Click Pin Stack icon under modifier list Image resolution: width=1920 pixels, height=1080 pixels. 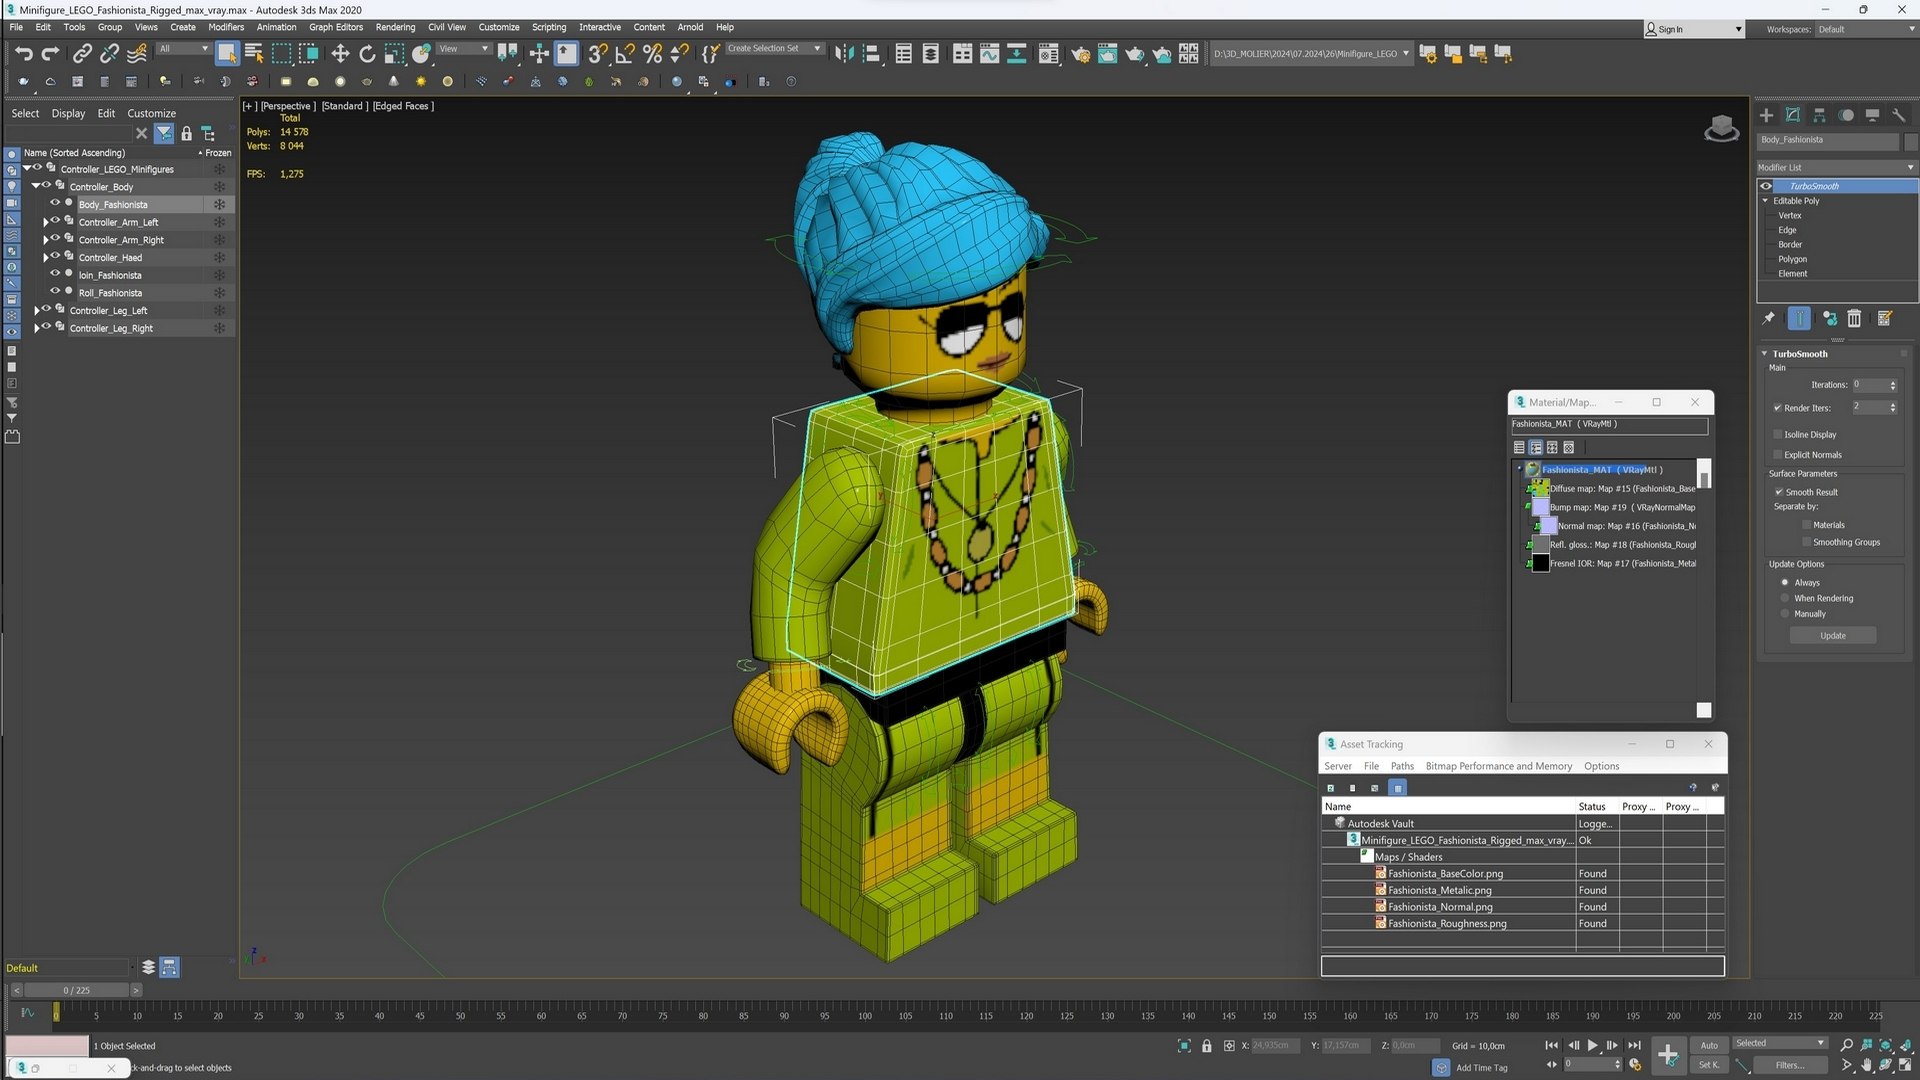click(x=1768, y=318)
